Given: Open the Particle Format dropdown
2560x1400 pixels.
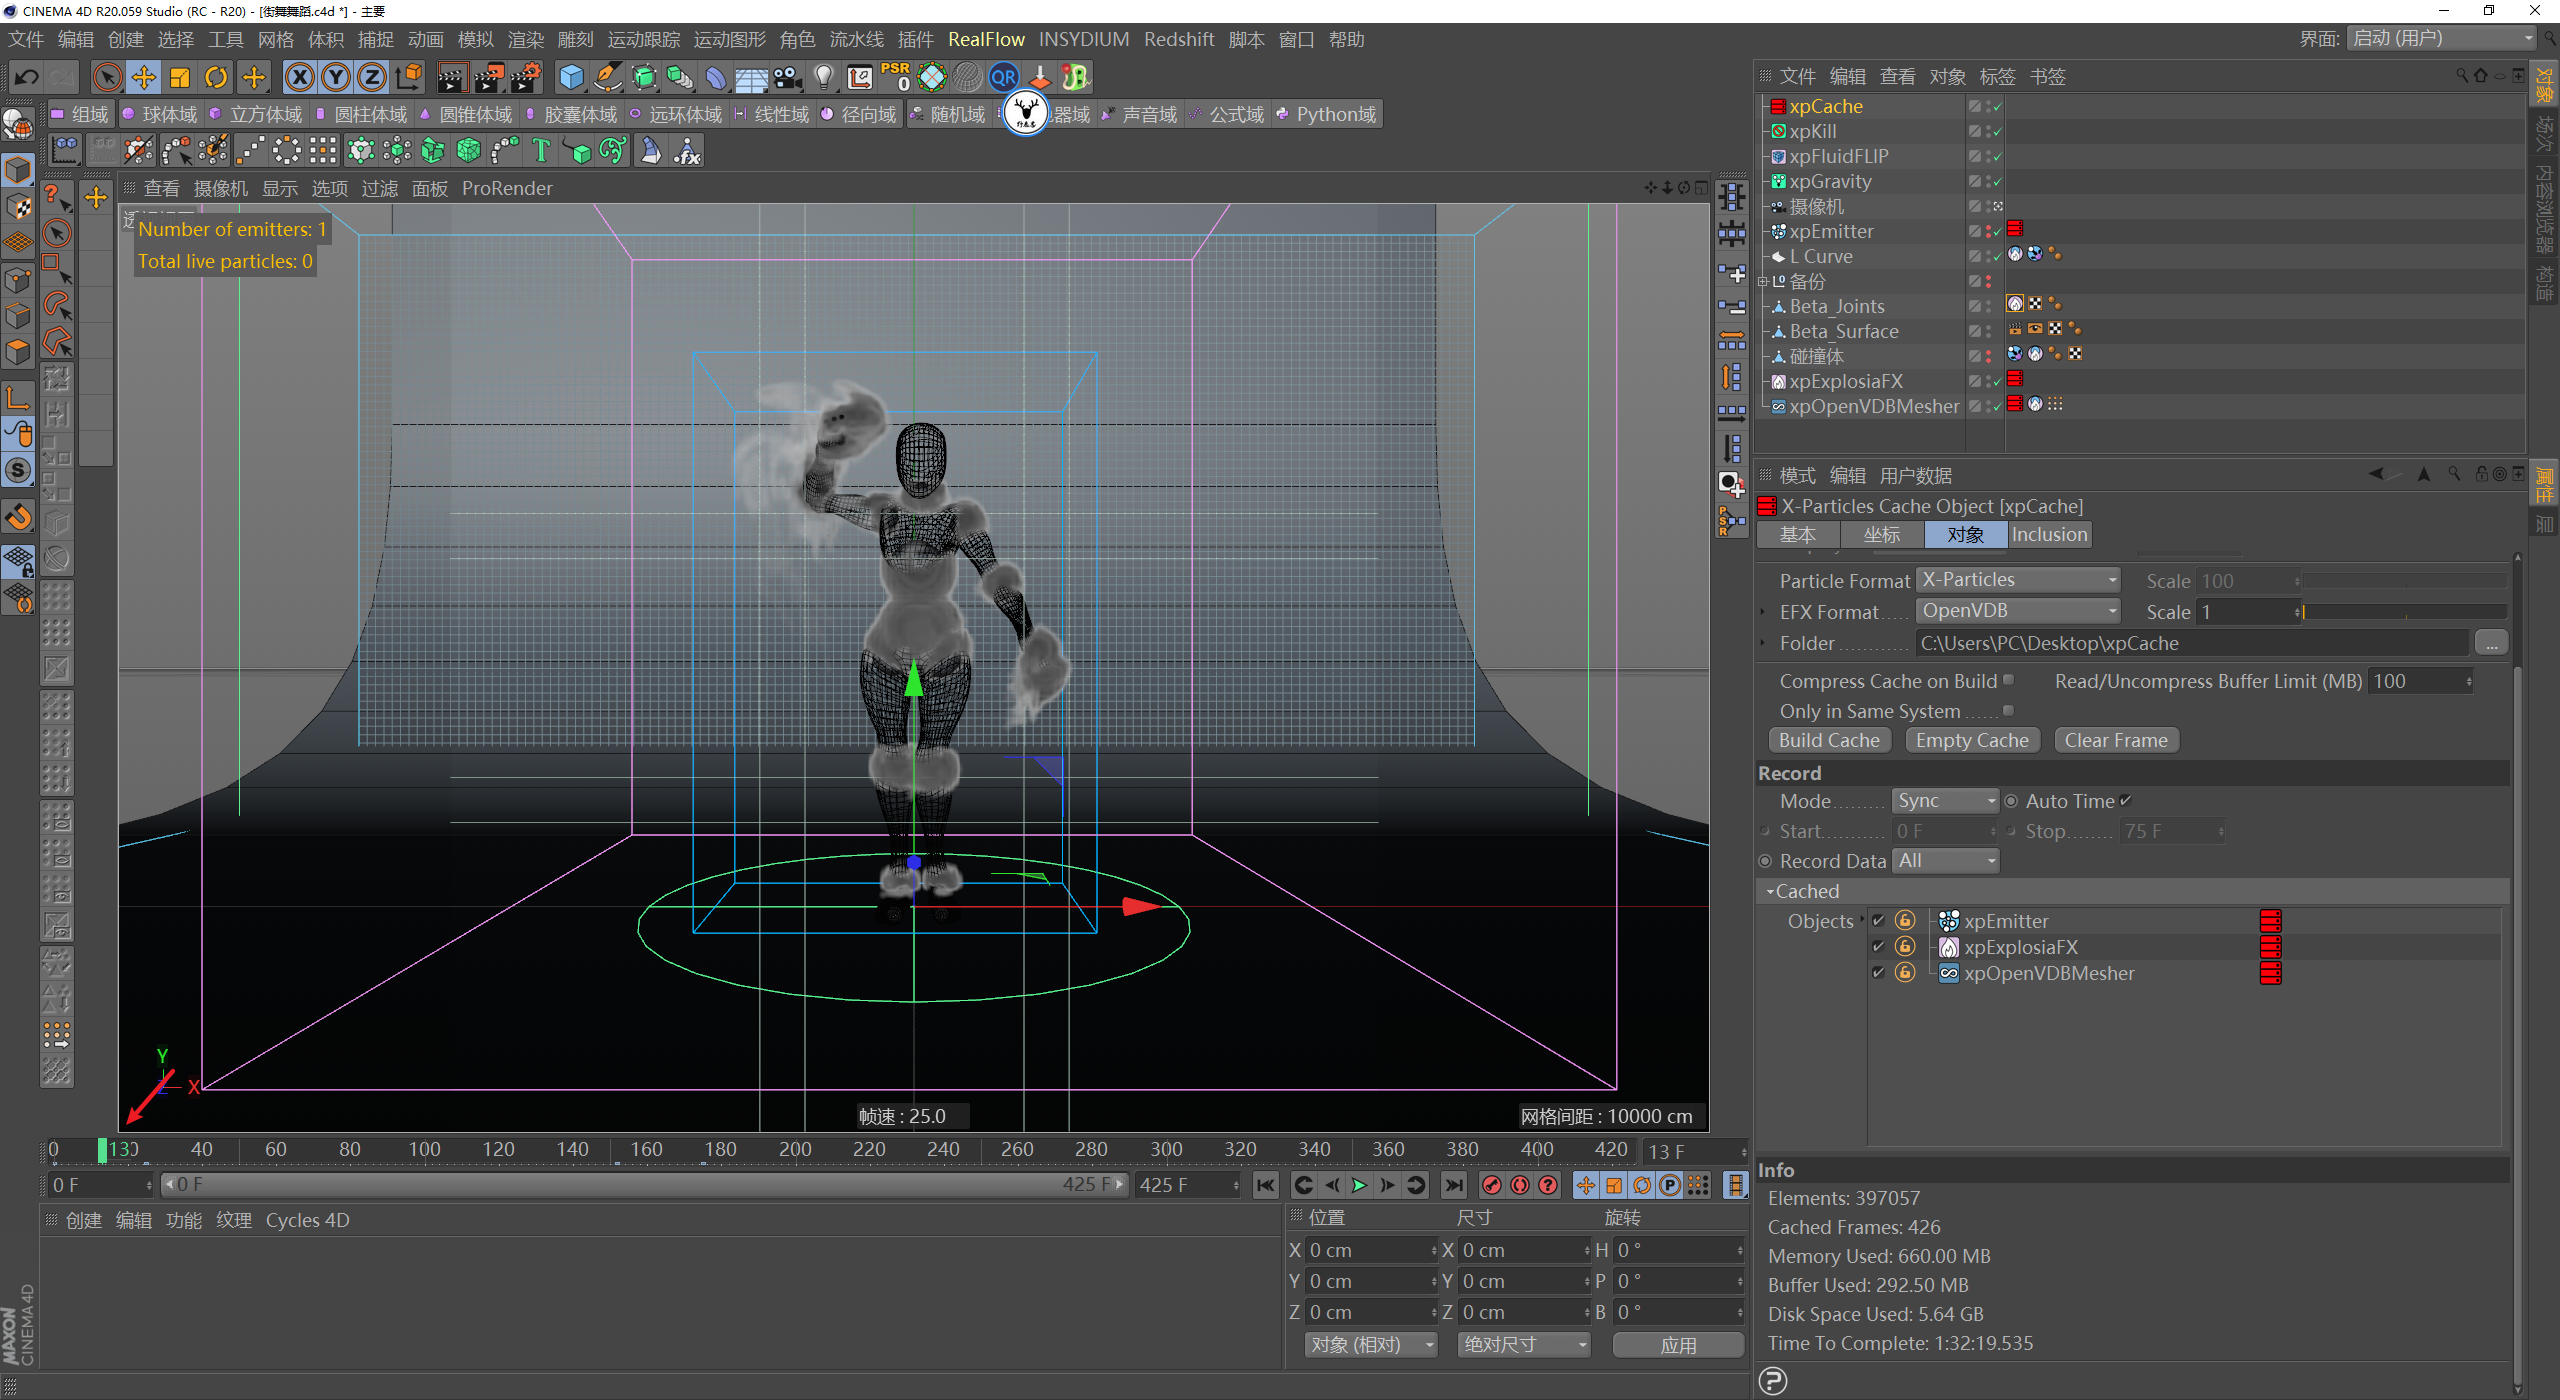Looking at the screenshot, I should [x=2018, y=580].
